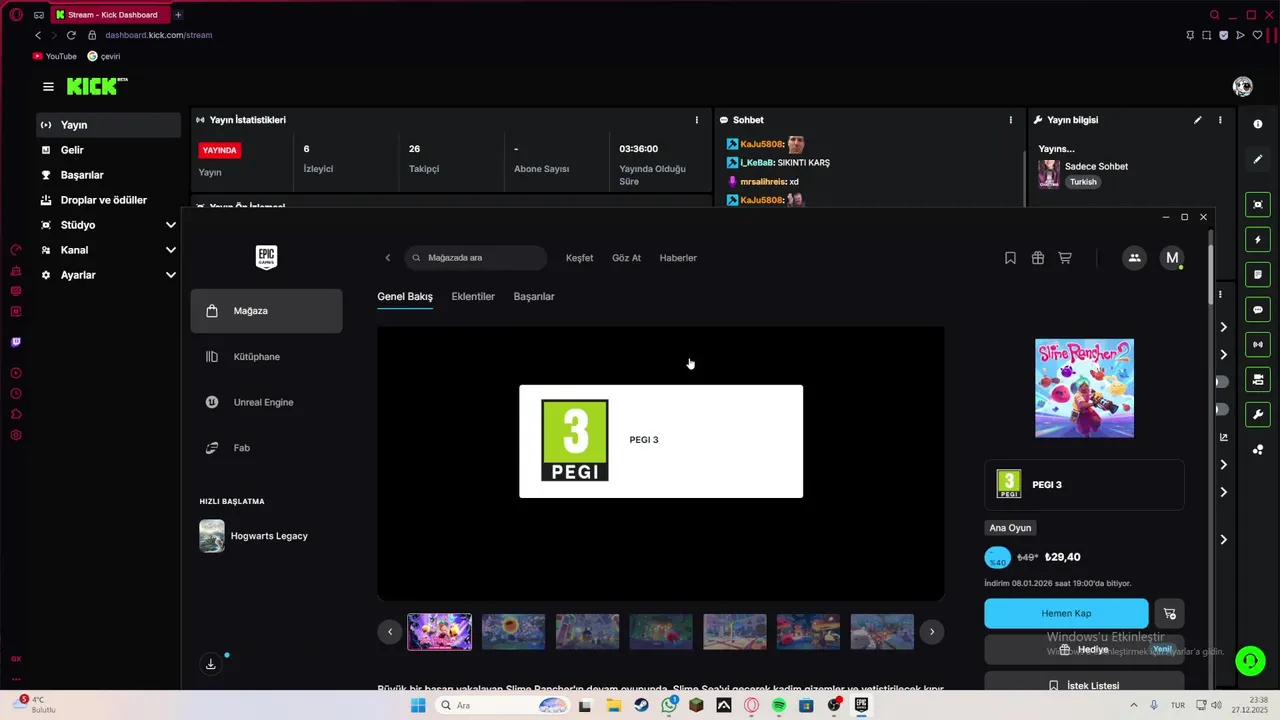Click the Windows Start button
1280x720 pixels.
[x=418, y=705]
